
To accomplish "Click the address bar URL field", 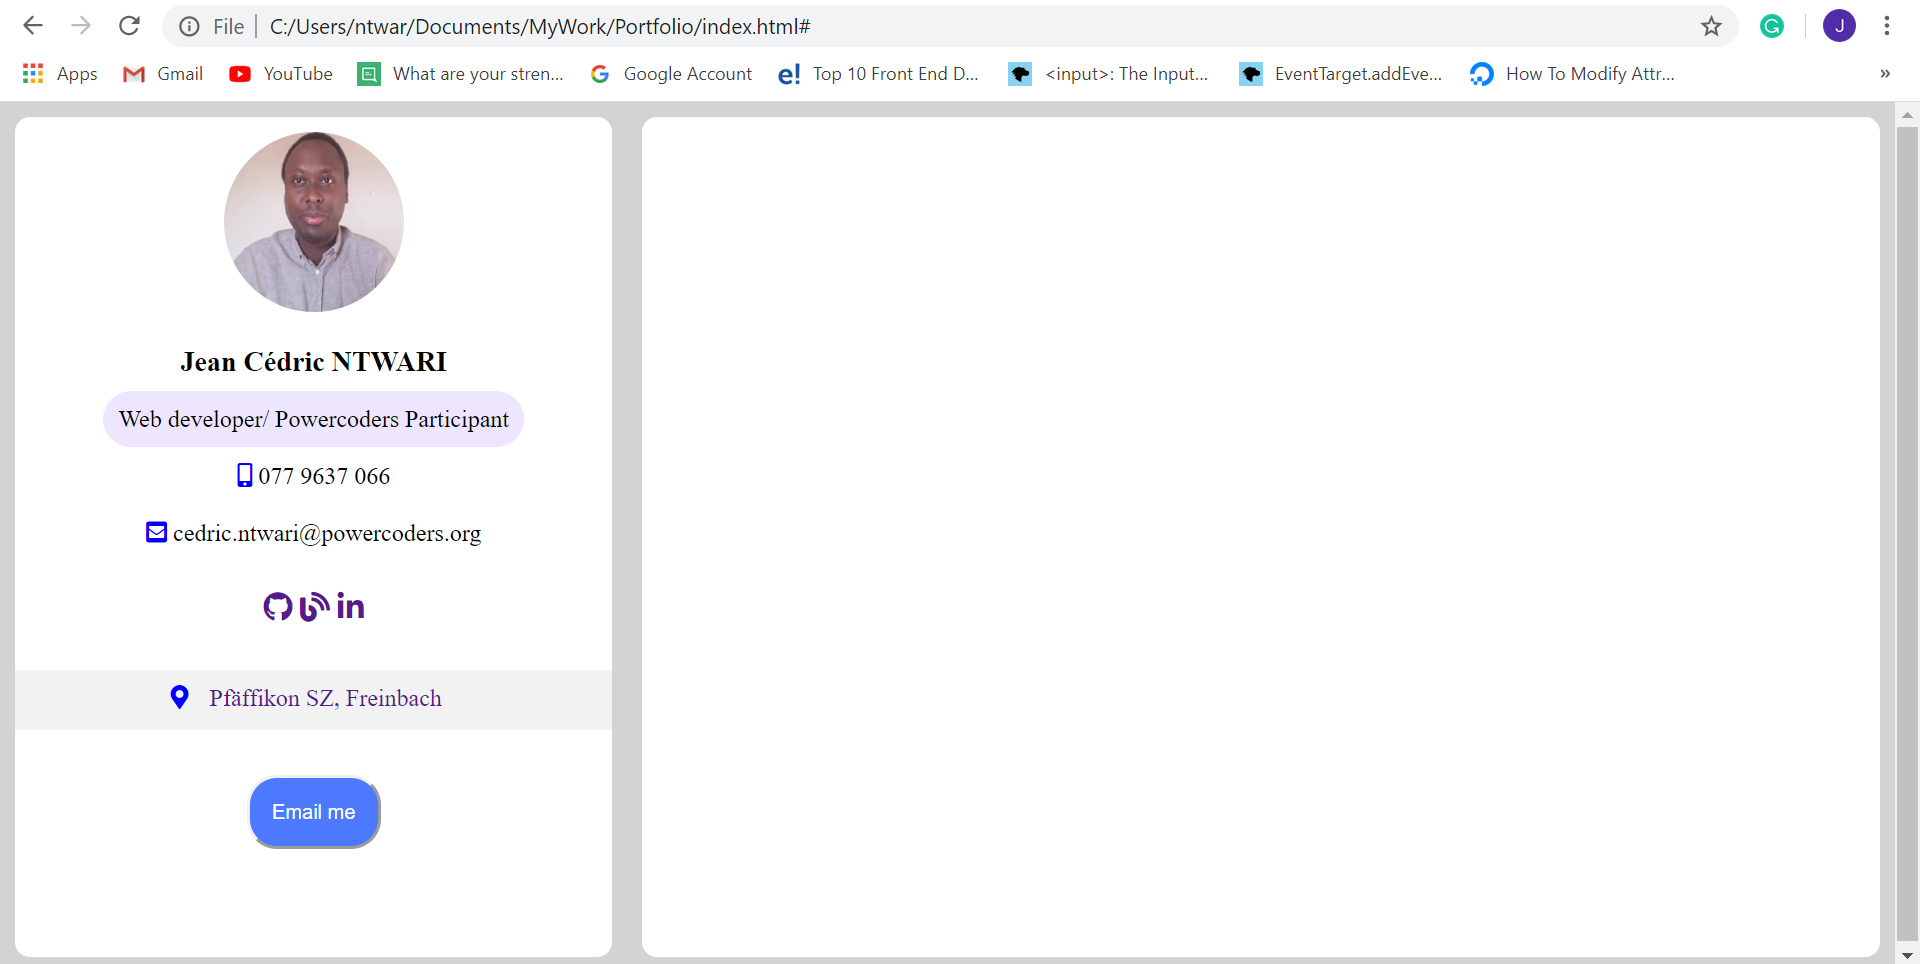I will pyautogui.click(x=900, y=26).
